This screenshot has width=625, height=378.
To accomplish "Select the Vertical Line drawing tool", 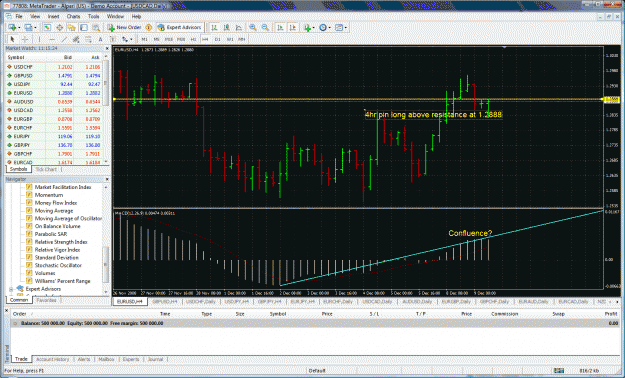I will pos(39,39).
